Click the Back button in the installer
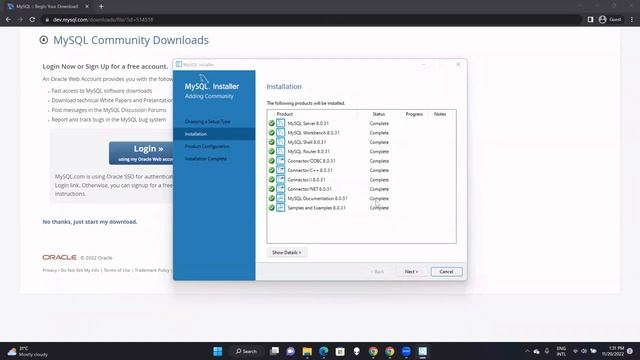 point(377,271)
